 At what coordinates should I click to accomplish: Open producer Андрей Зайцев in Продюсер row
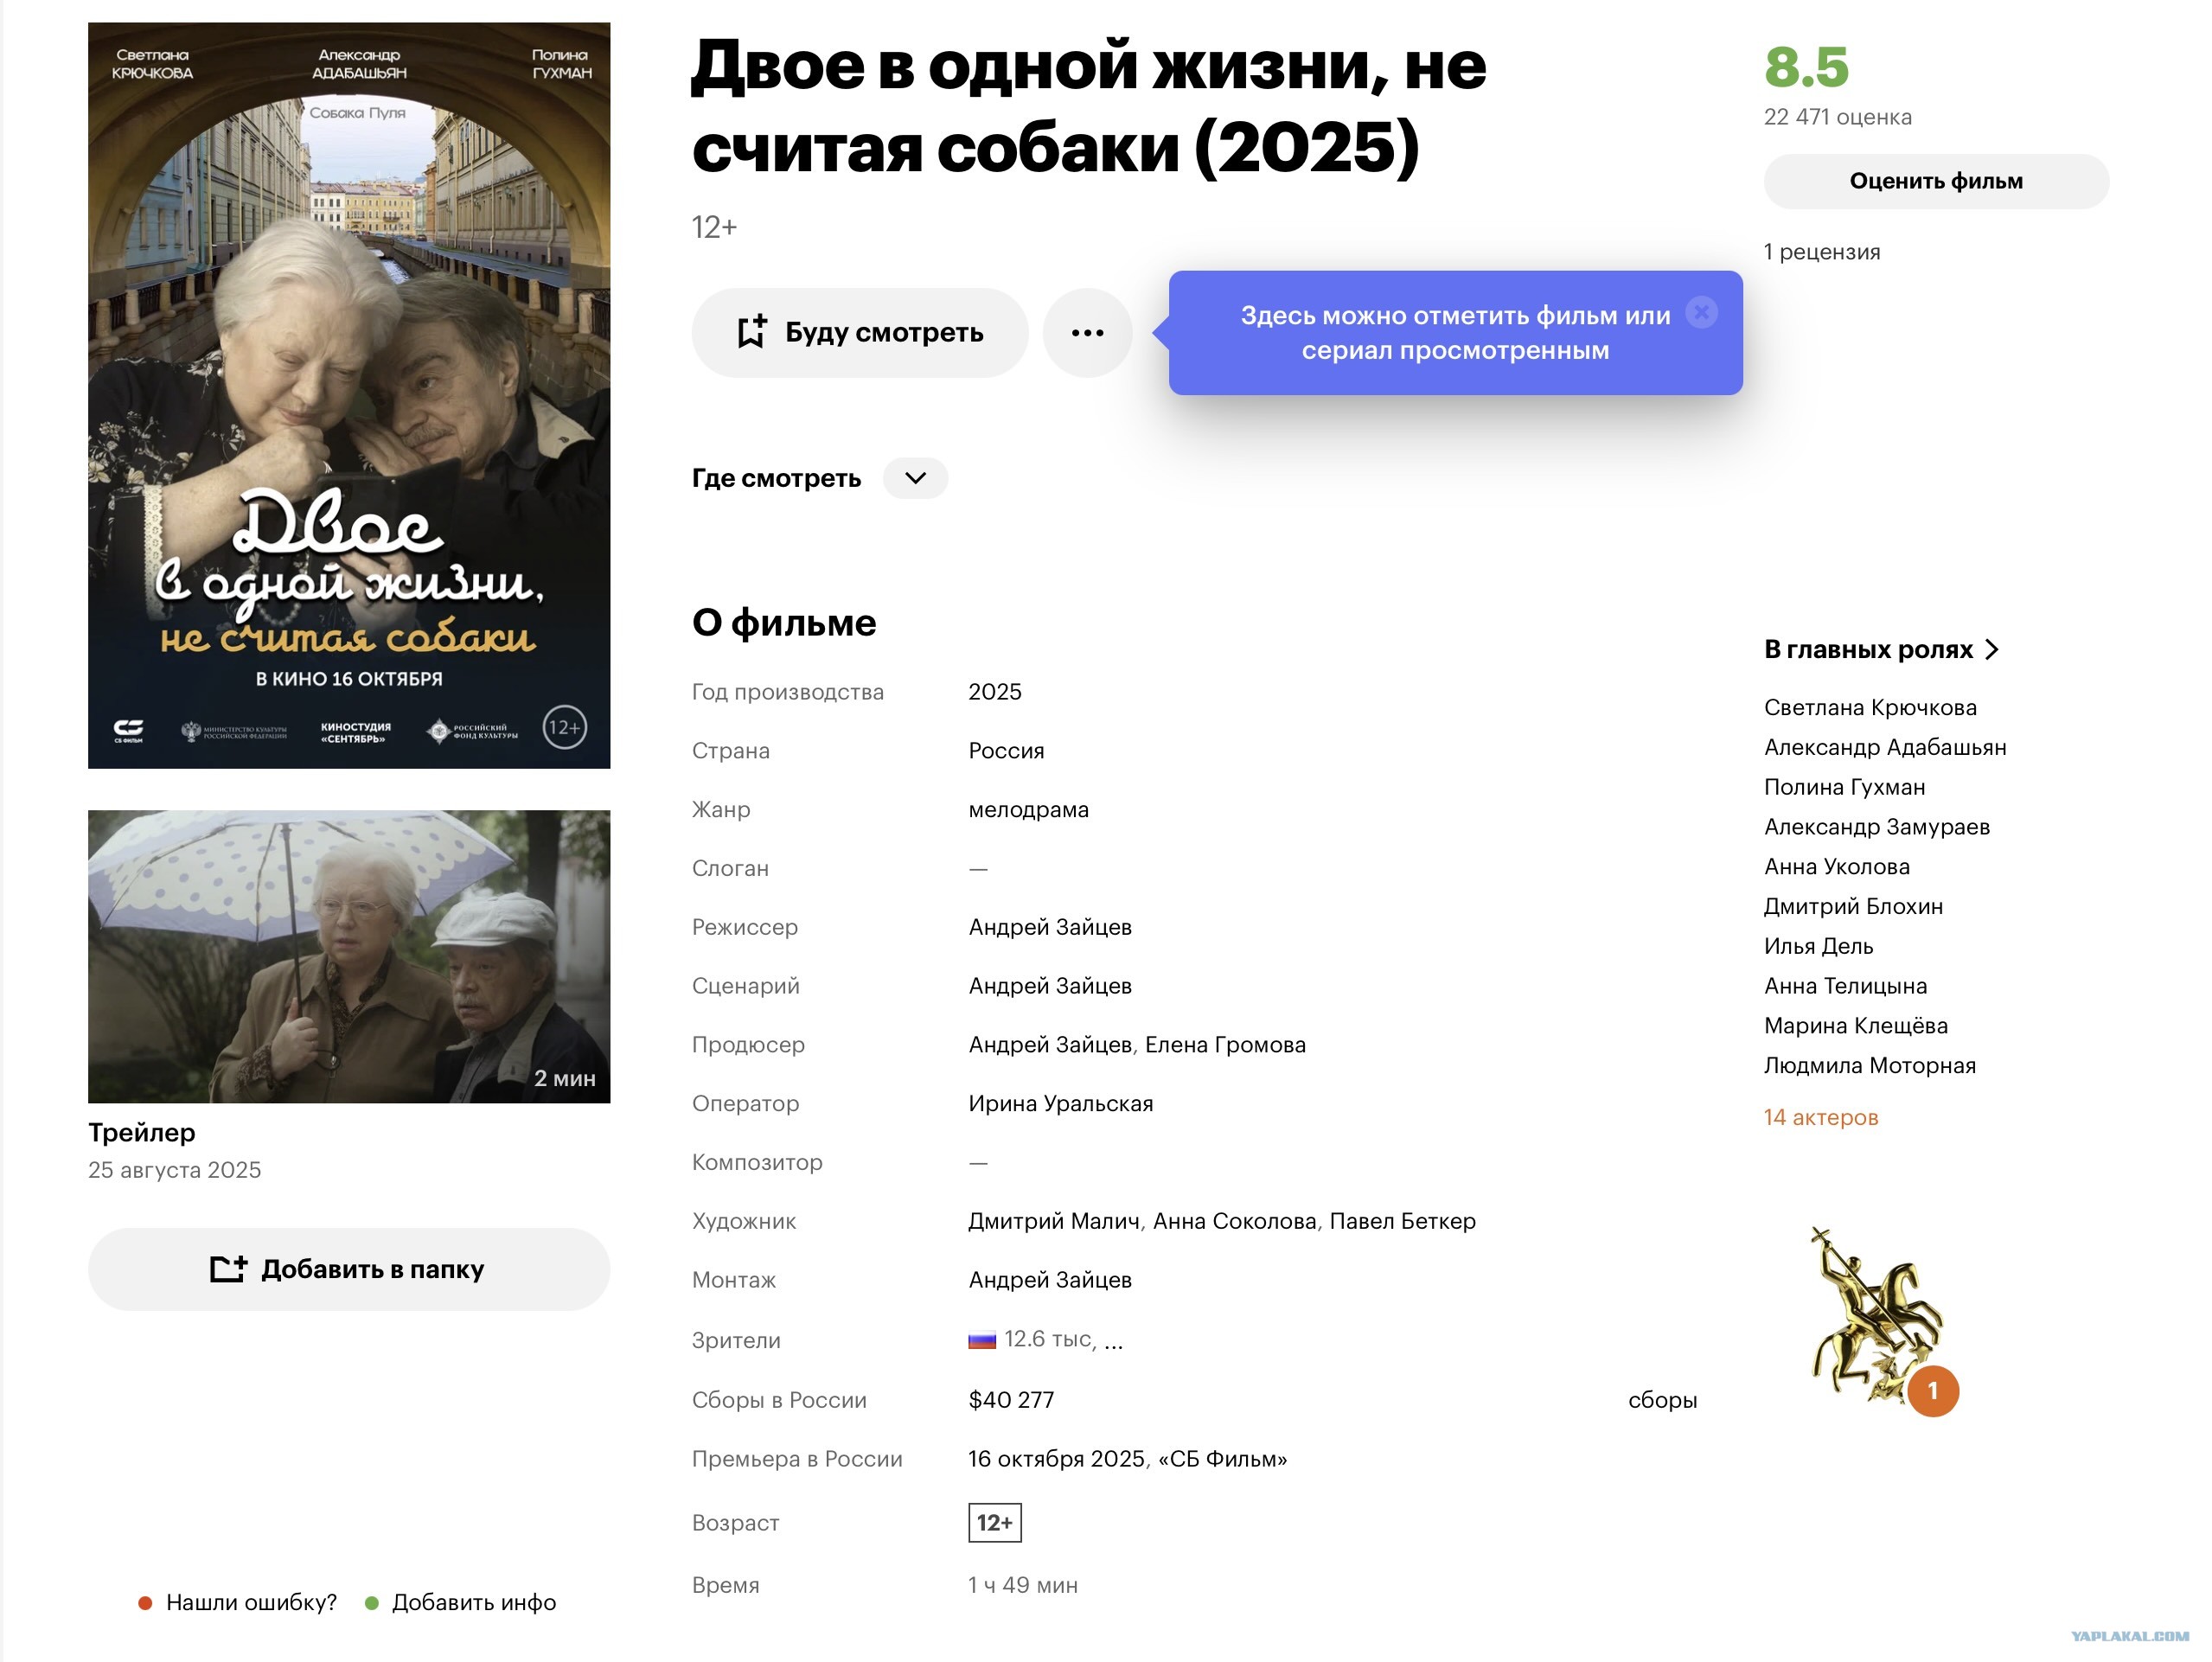click(x=1050, y=1045)
